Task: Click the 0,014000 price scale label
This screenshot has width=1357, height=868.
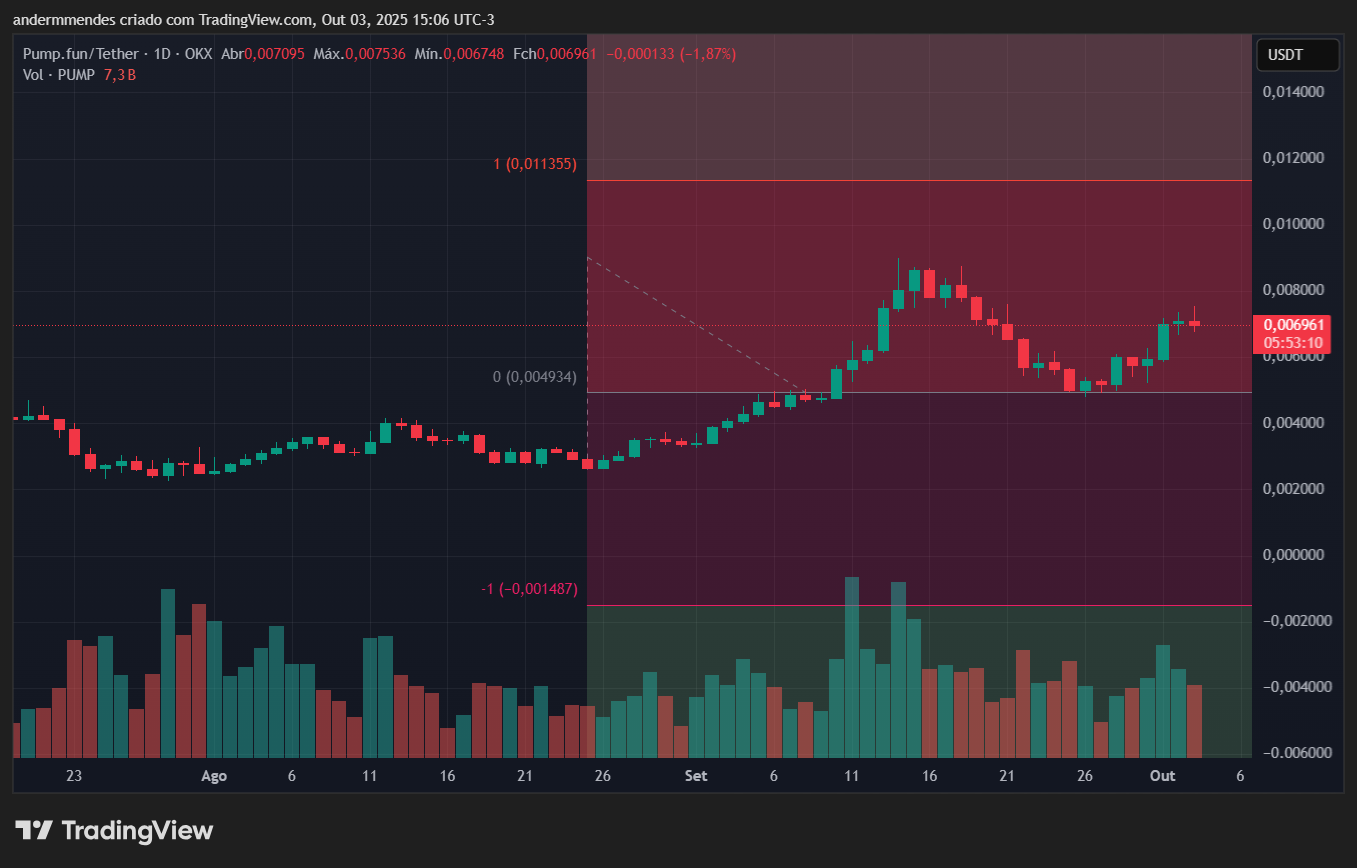Action: (x=1294, y=92)
